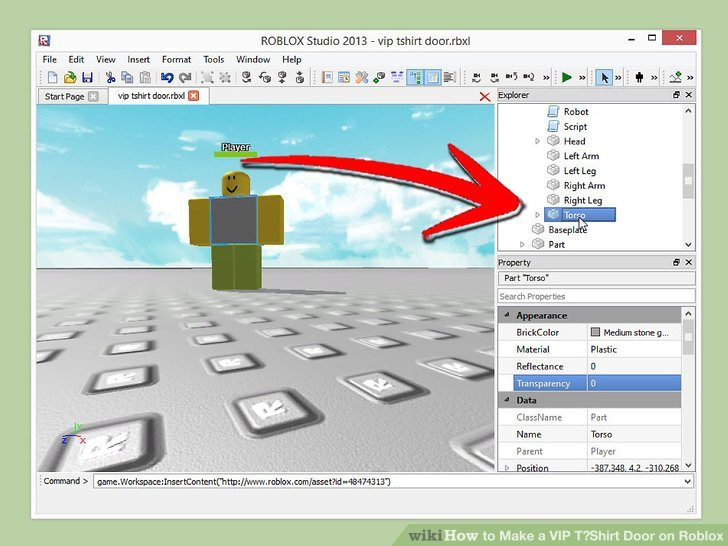Click the Cut scissors icon

110,77
